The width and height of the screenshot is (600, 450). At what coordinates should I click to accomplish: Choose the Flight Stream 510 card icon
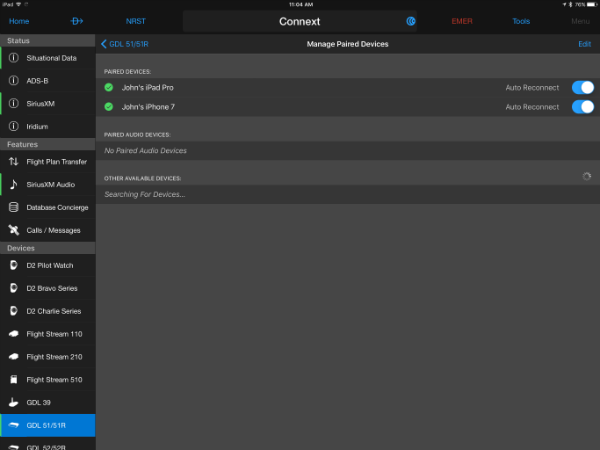pyautogui.click(x=14, y=380)
